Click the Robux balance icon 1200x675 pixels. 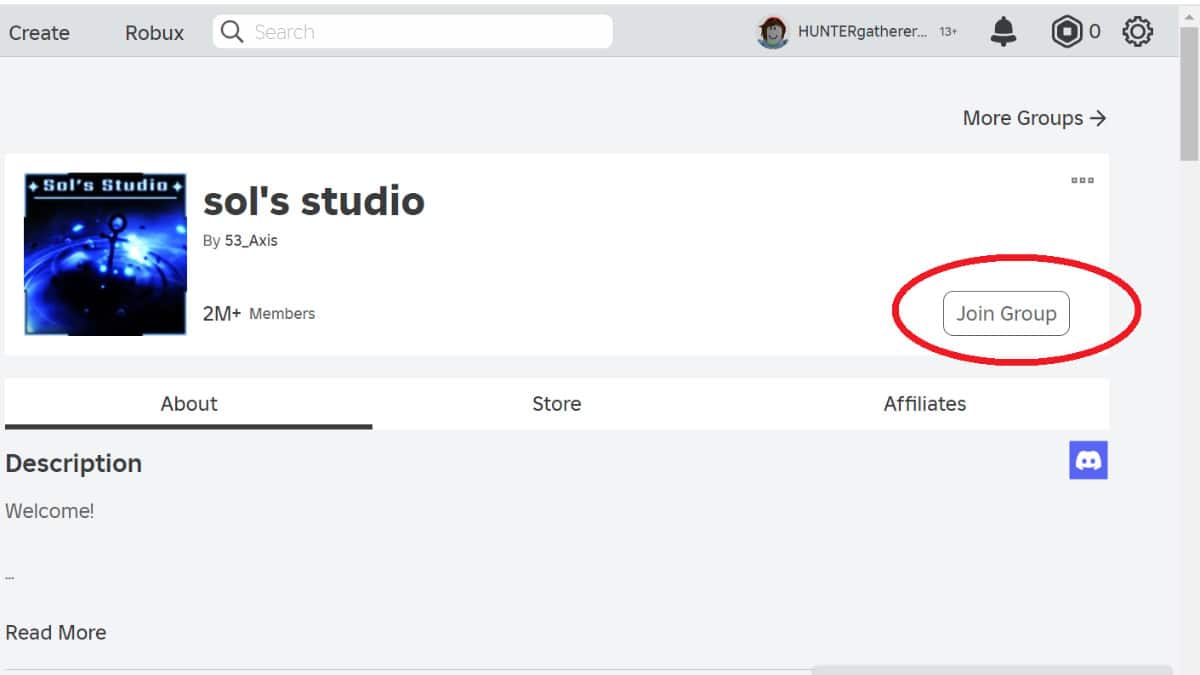coord(1062,31)
